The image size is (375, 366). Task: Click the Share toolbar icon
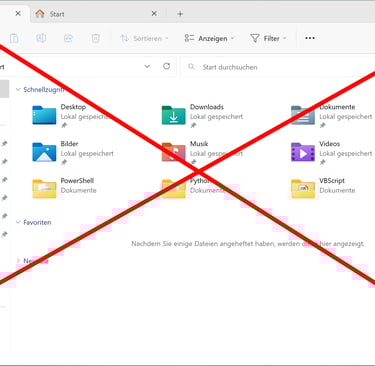coord(68,38)
